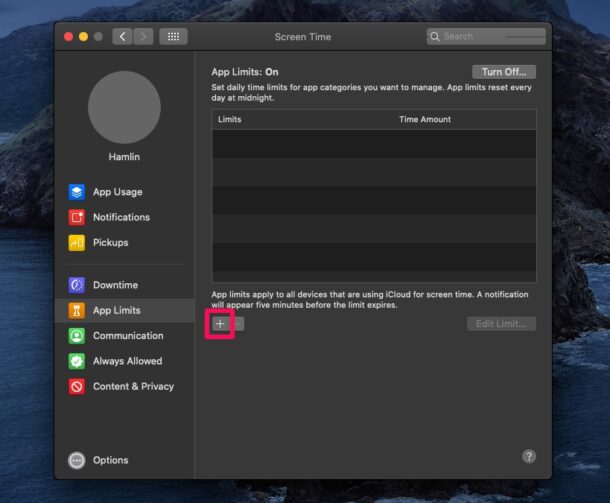Open the Notifications section label

[x=121, y=217]
